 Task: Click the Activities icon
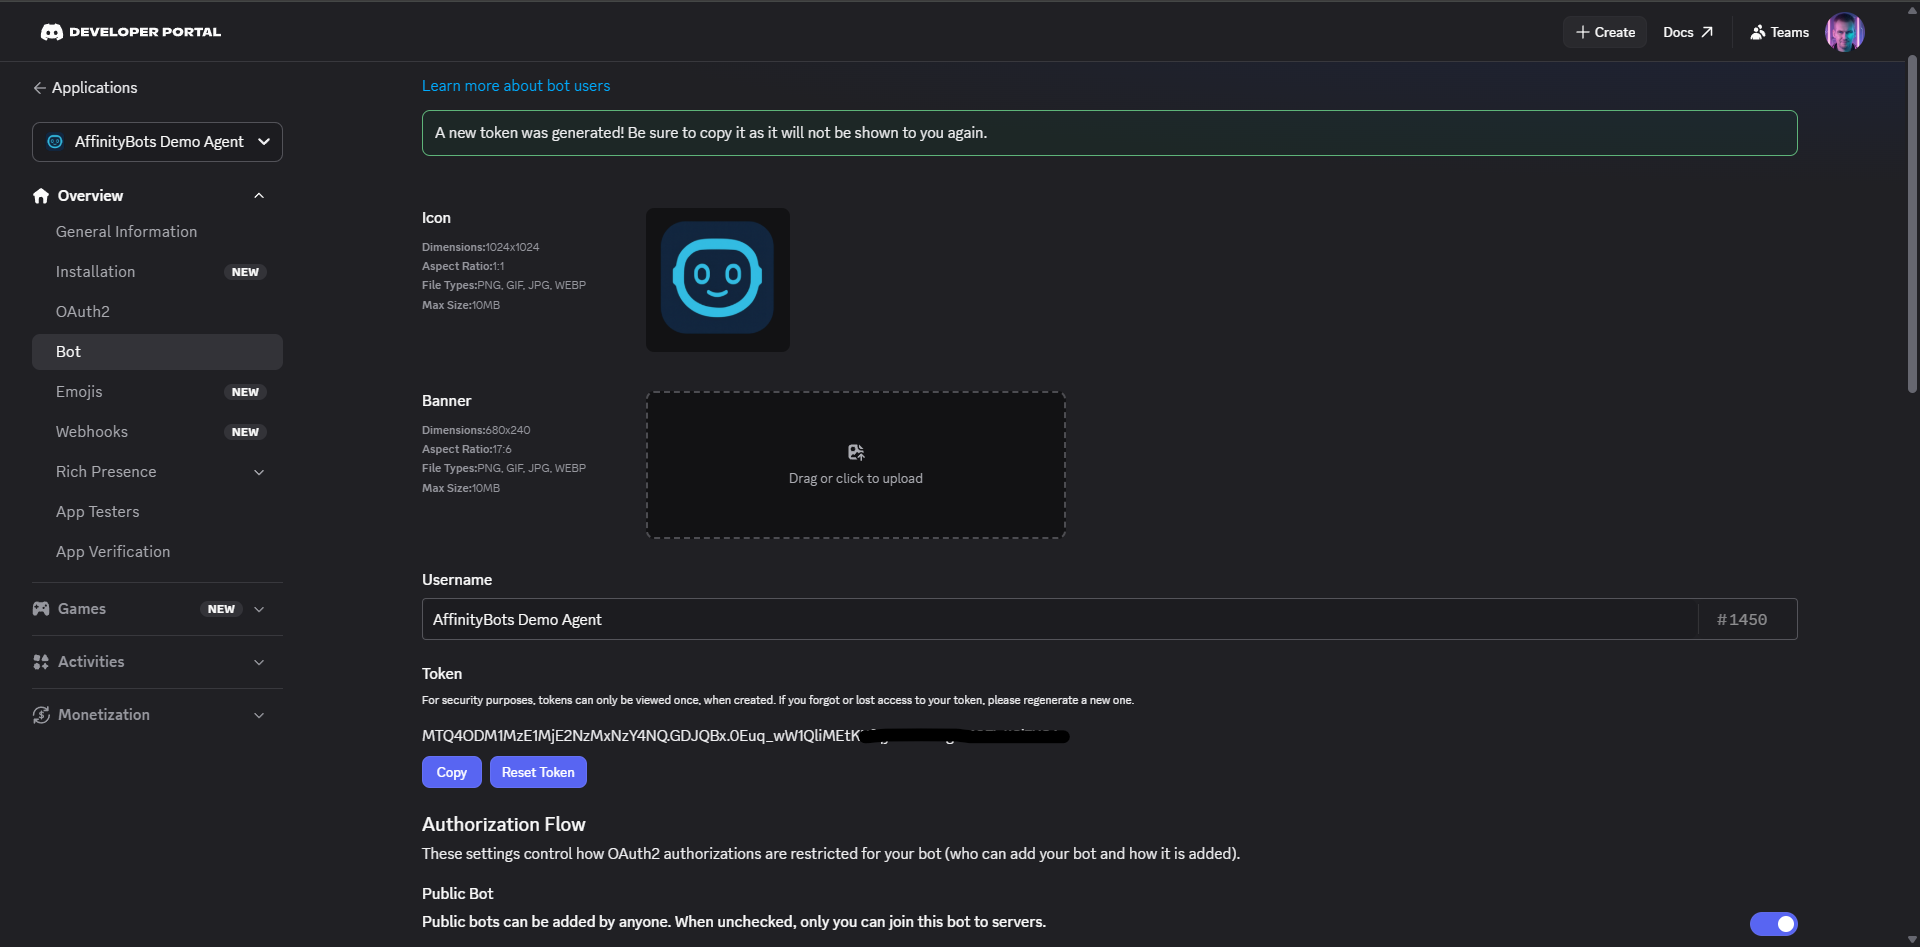point(40,661)
